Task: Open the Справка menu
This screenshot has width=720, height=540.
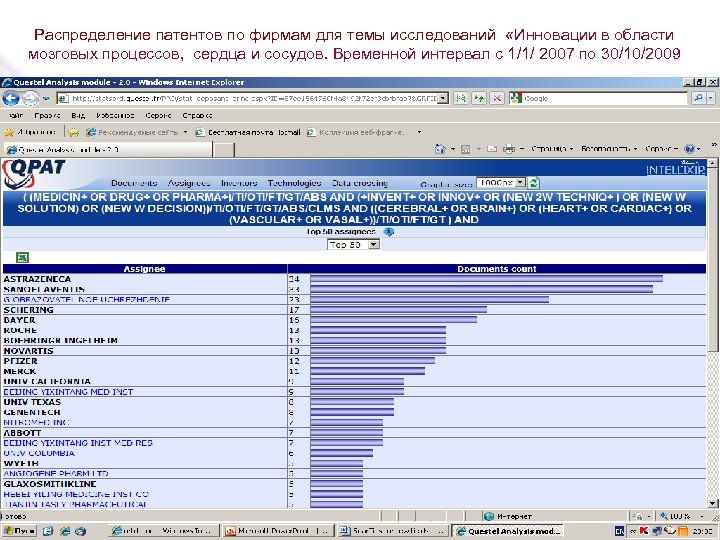Action: (197, 116)
